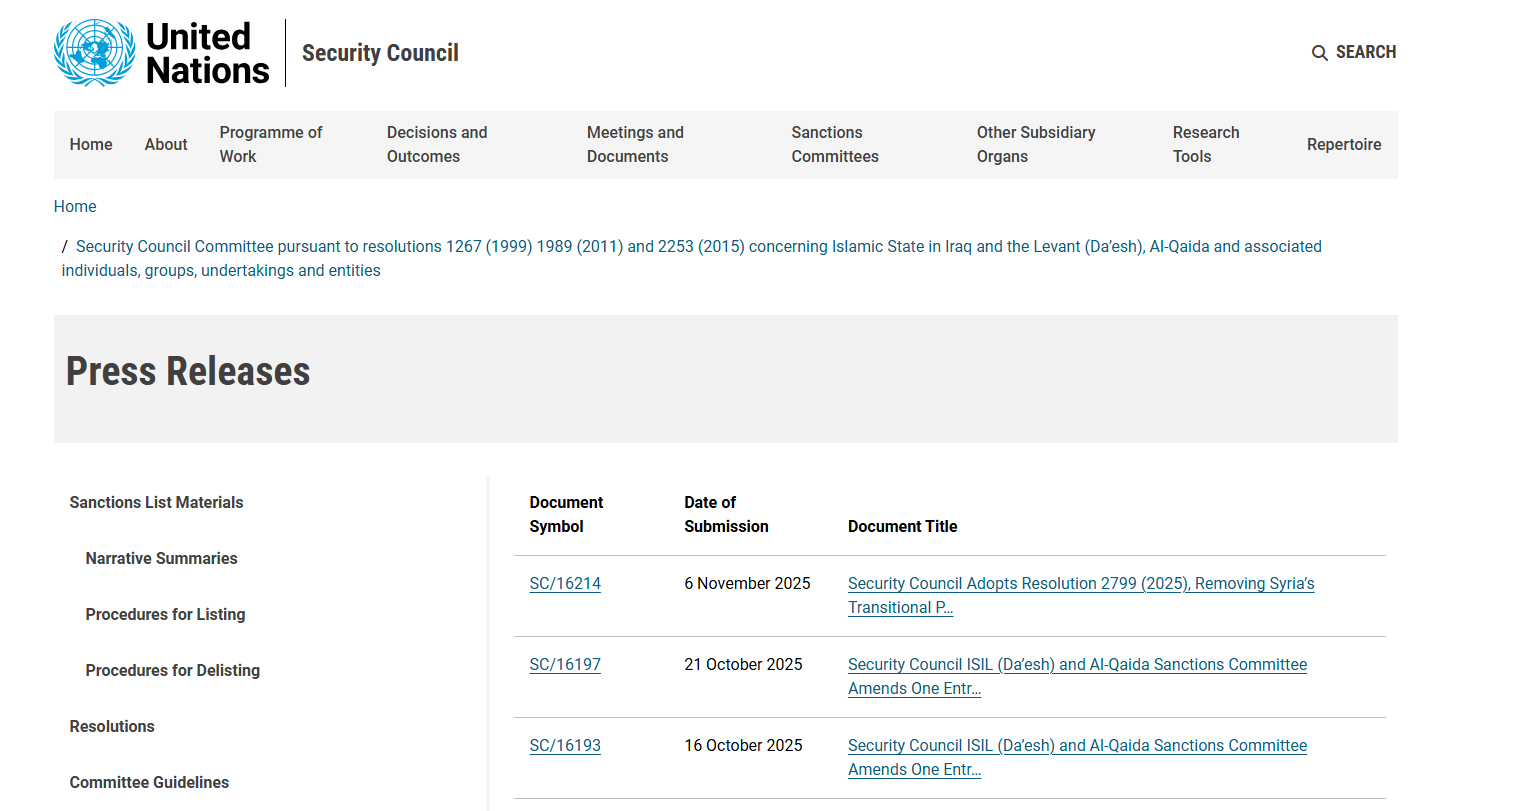The width and height of the screenshot is (1535, 811).
Task: Open the Research Tools menu
Action: 1205,145
